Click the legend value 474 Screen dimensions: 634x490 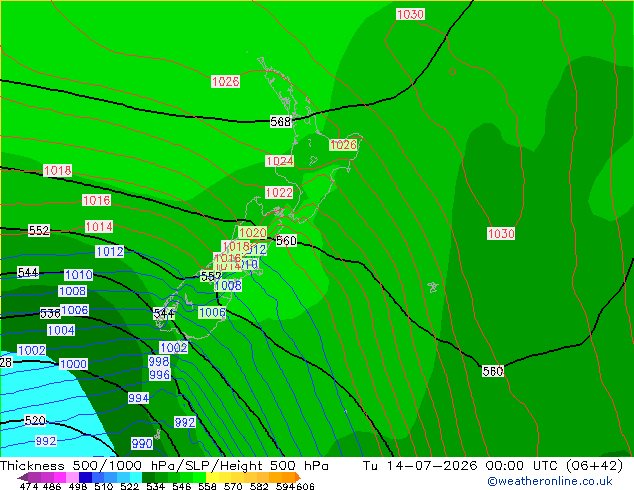(29, 486)
